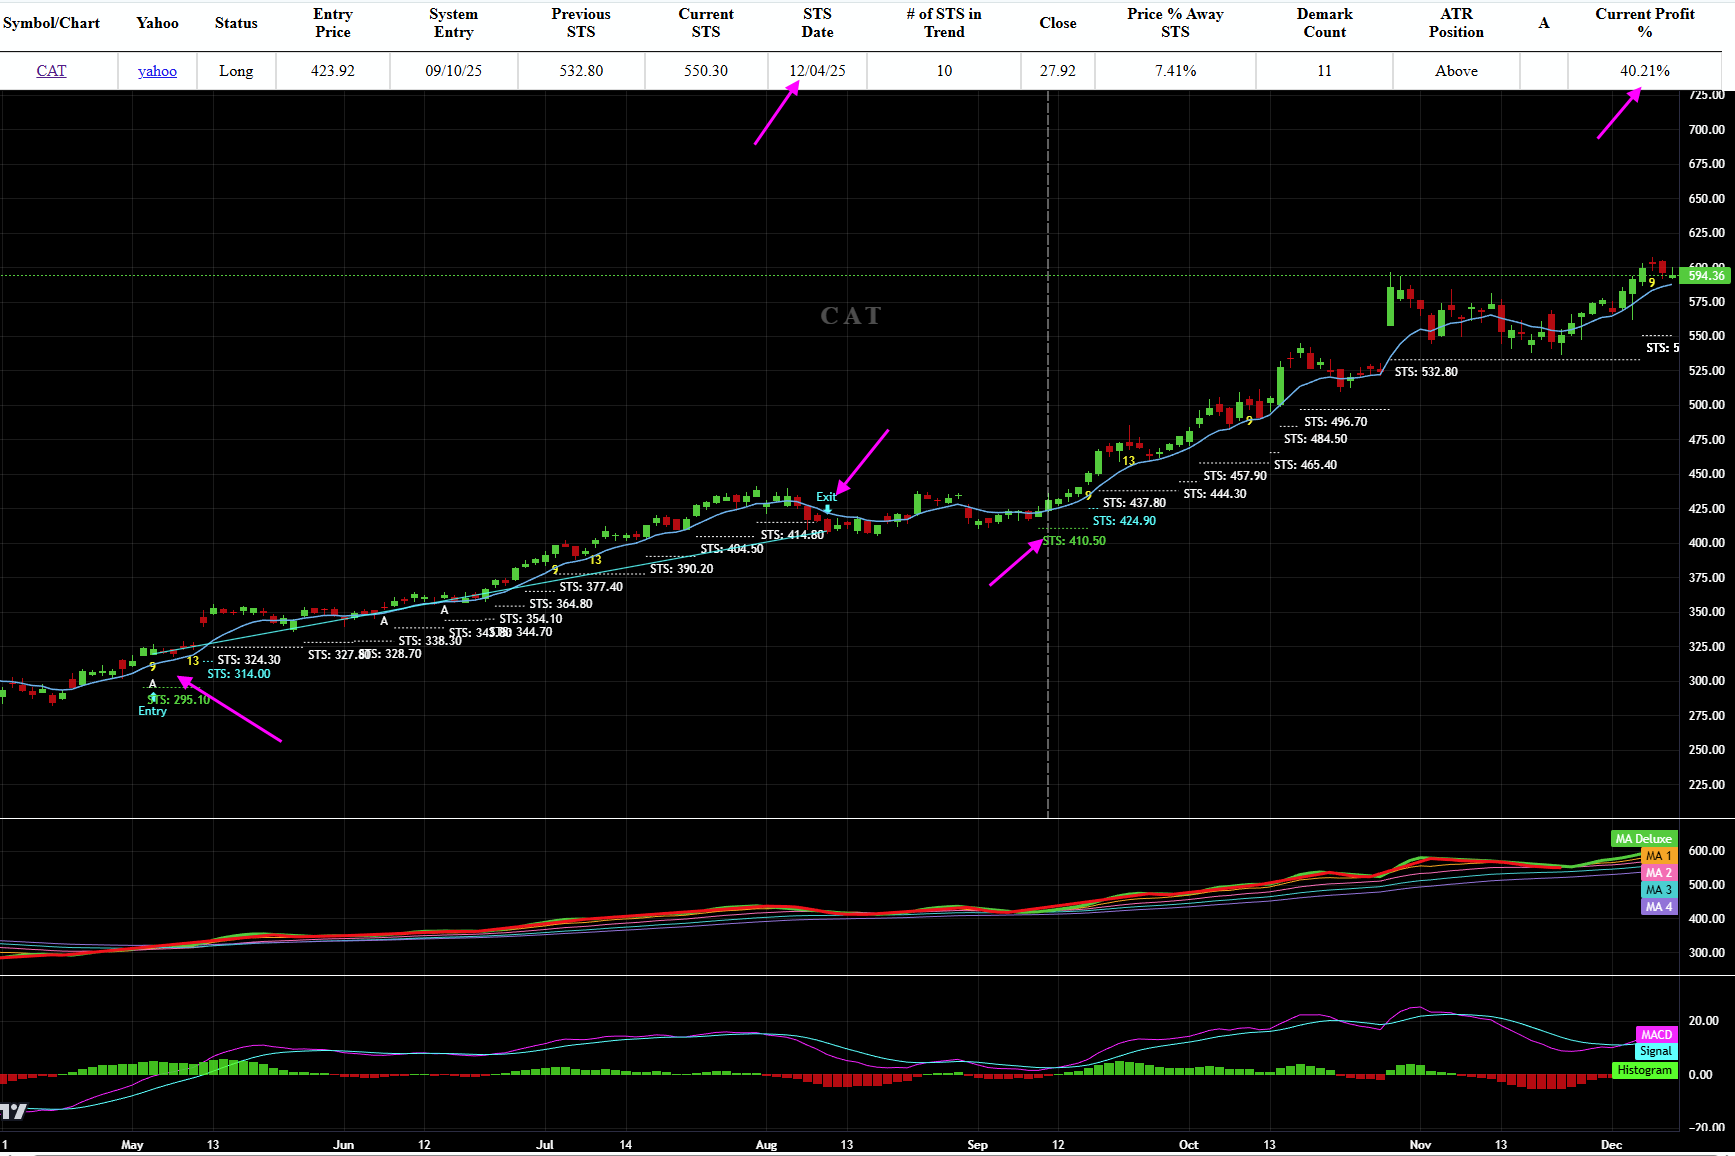Click the green STS: 410.50 label

pos(1074,541)
